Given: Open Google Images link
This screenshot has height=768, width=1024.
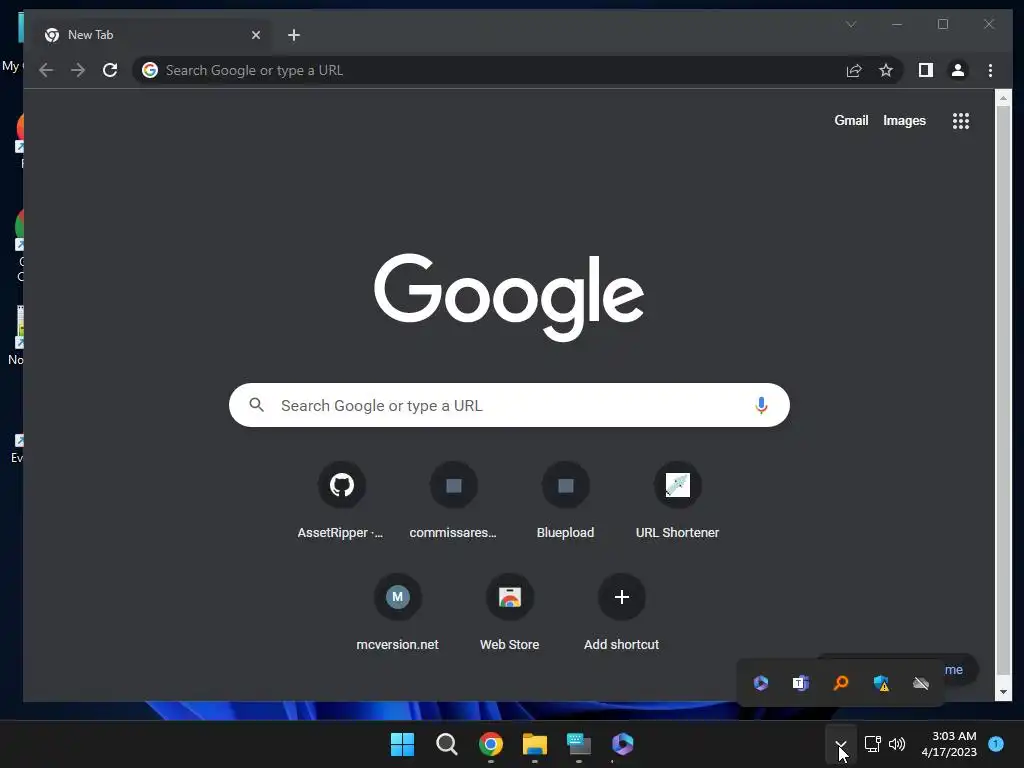Looking at the screenshot, I should click(904, 121).
